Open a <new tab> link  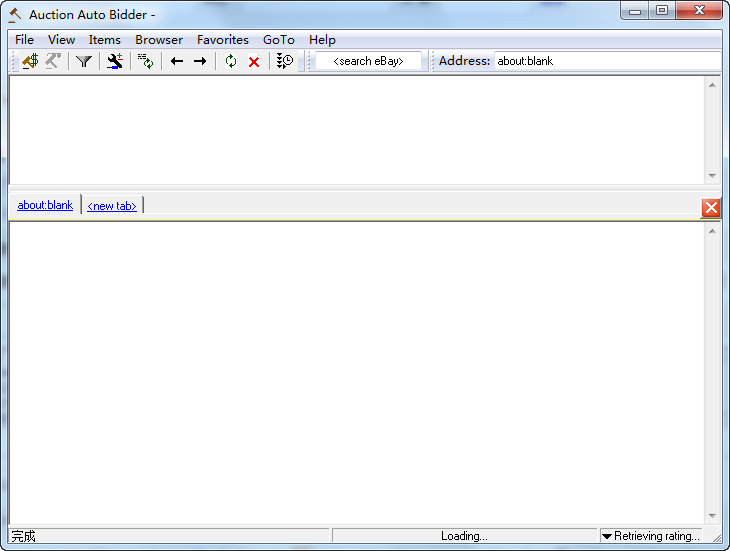[112, 206]
